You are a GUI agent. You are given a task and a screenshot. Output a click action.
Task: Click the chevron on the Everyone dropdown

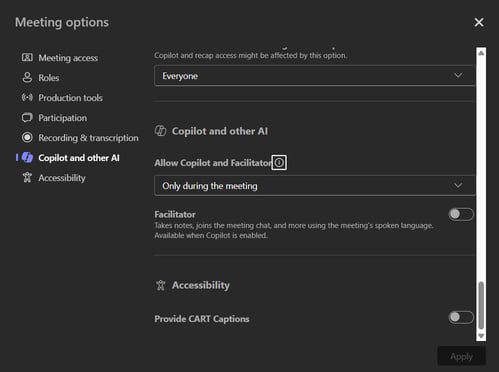tap(458, 75)
